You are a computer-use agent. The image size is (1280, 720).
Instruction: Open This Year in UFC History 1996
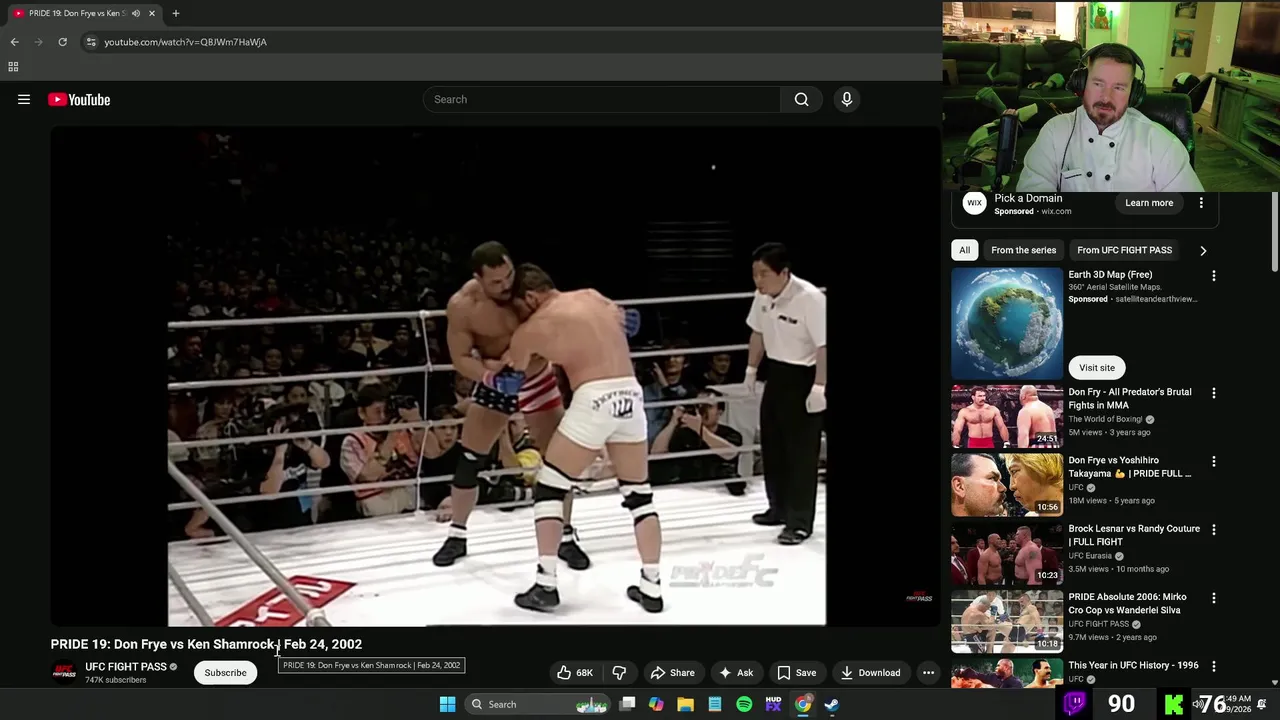1133,665
